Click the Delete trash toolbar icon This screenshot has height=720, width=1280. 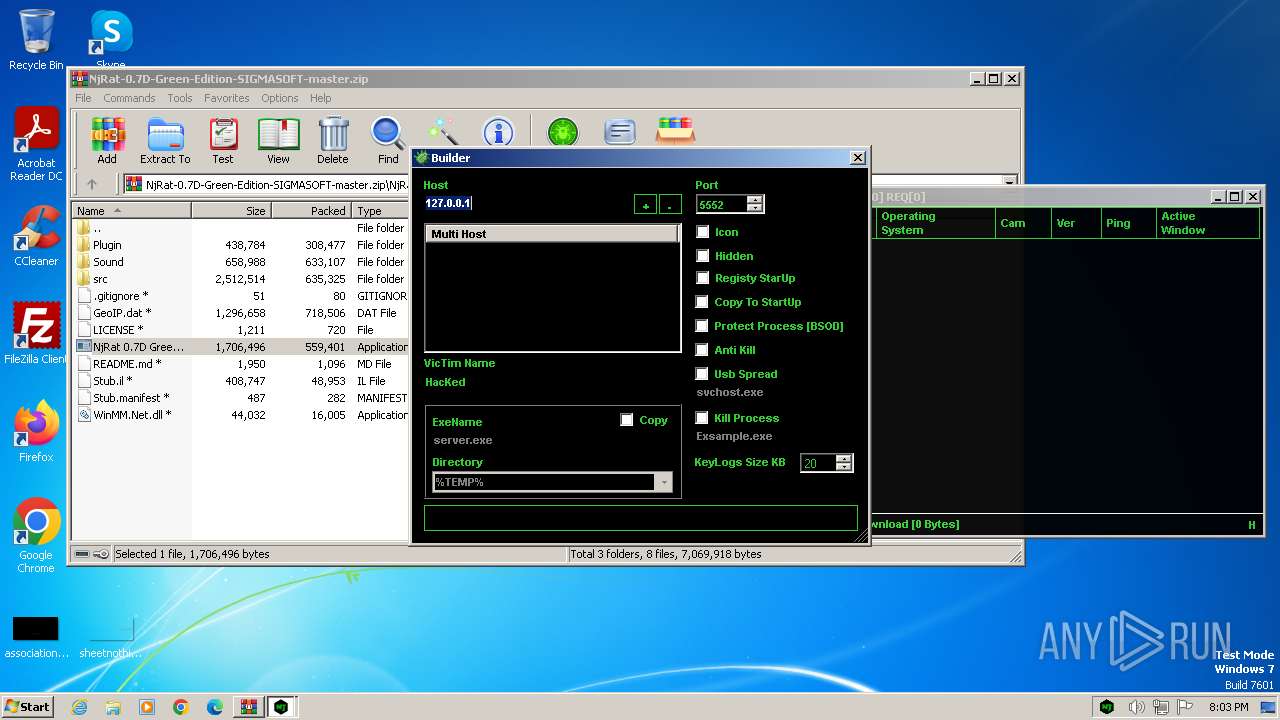(x=333, y=141)
